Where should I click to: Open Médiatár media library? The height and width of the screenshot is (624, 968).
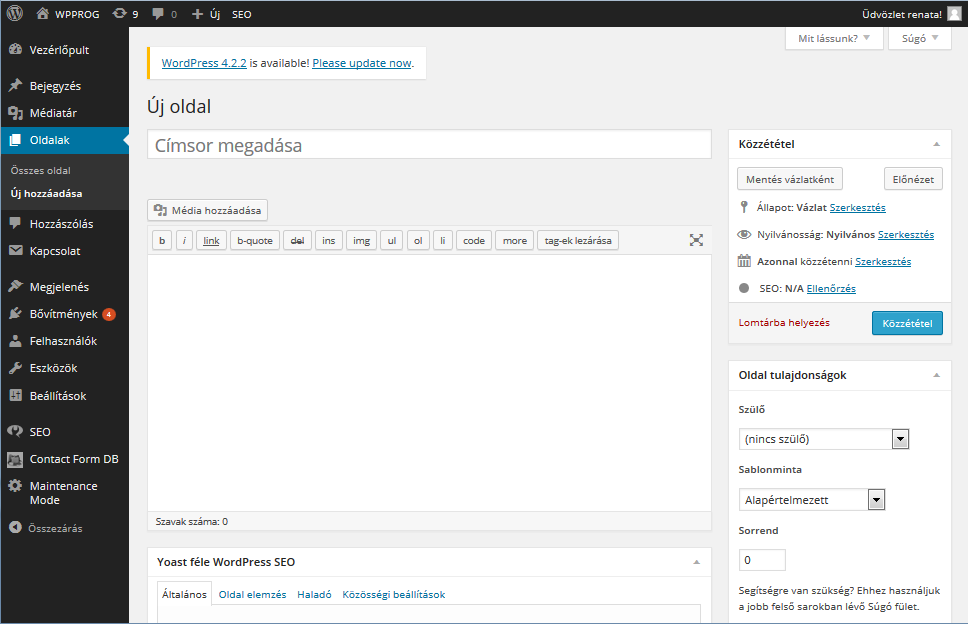point(53,113)
